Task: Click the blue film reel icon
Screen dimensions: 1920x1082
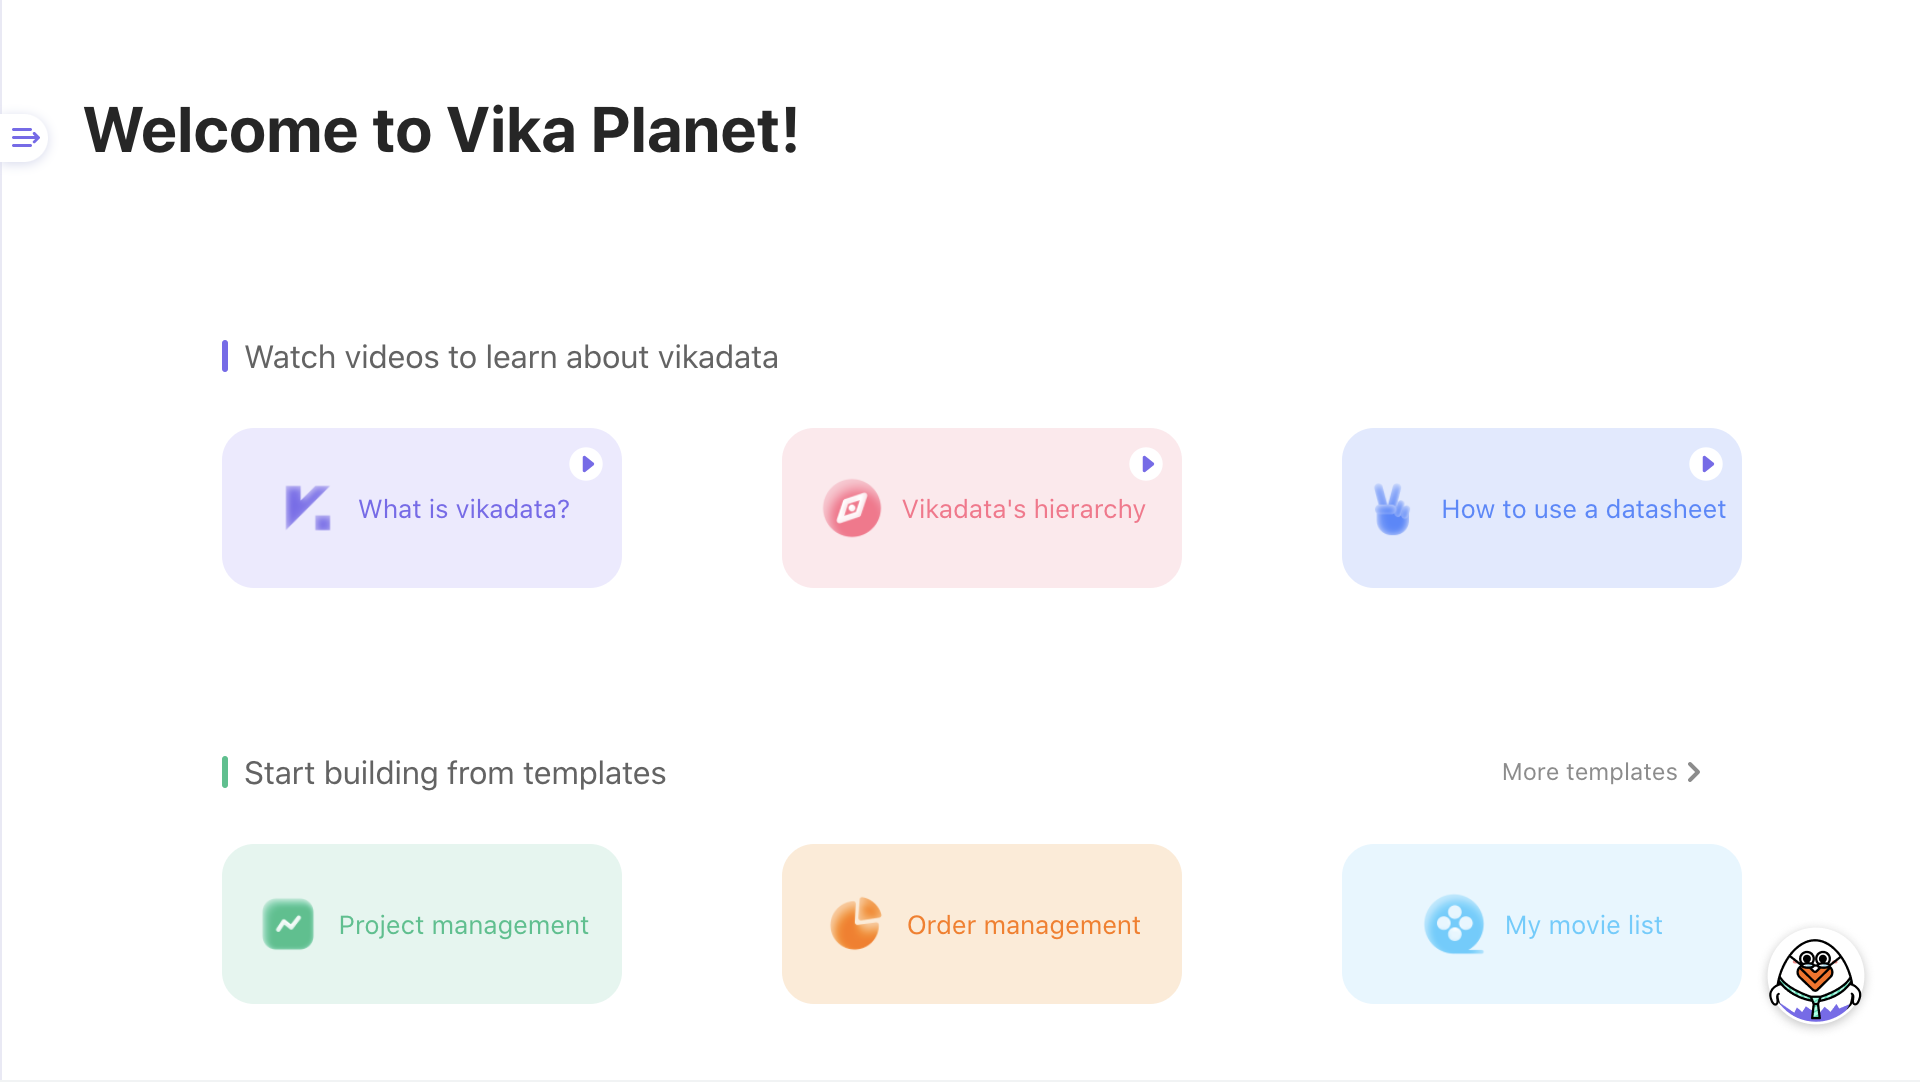Action: pyautogui.click(x=1454, y=924)
